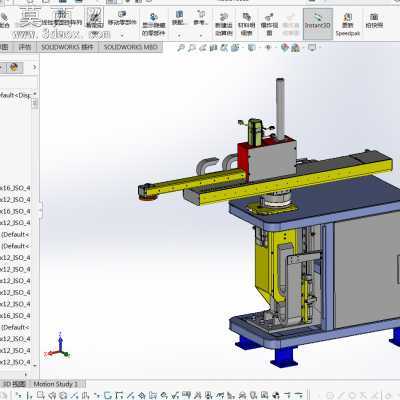Viewport: 400px width, 400px height.
Task: Create Exploded View
Action: pos(269,24)
